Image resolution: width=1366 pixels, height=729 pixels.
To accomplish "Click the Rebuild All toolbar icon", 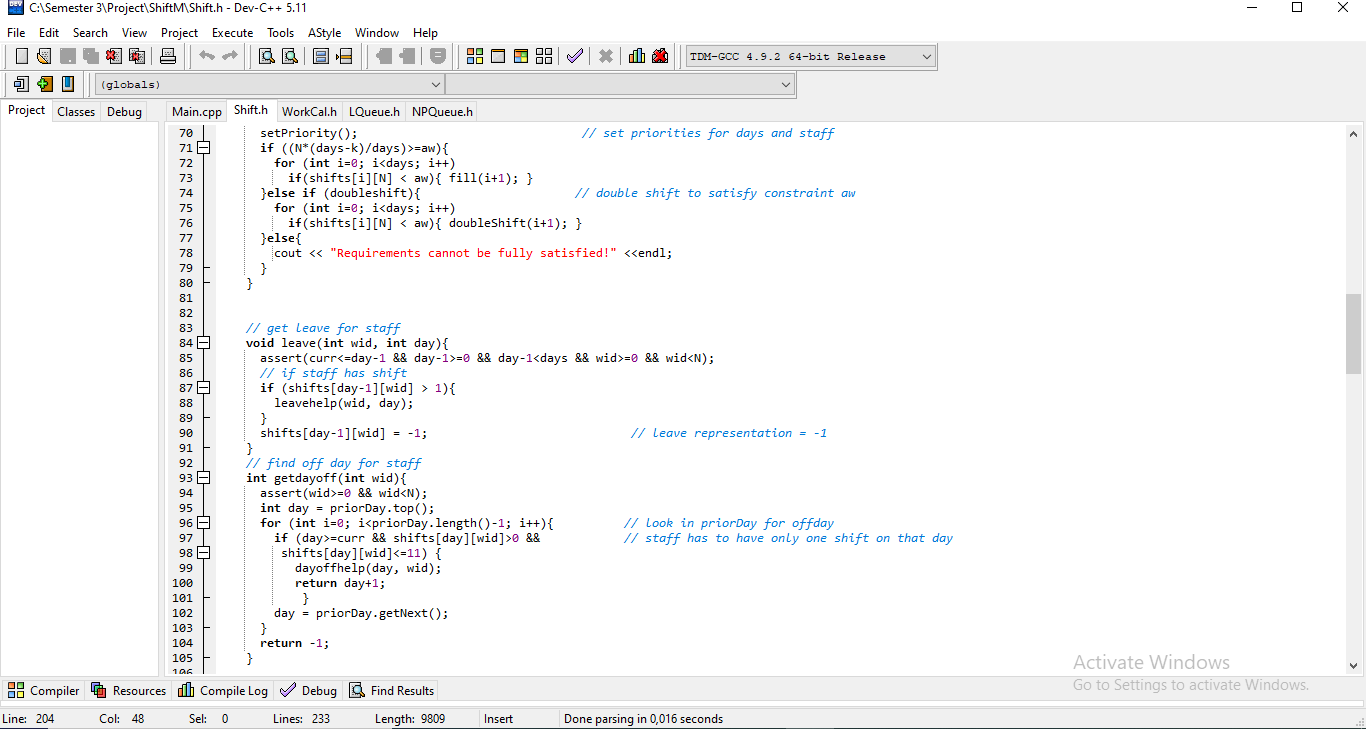I will click(544, 56).
